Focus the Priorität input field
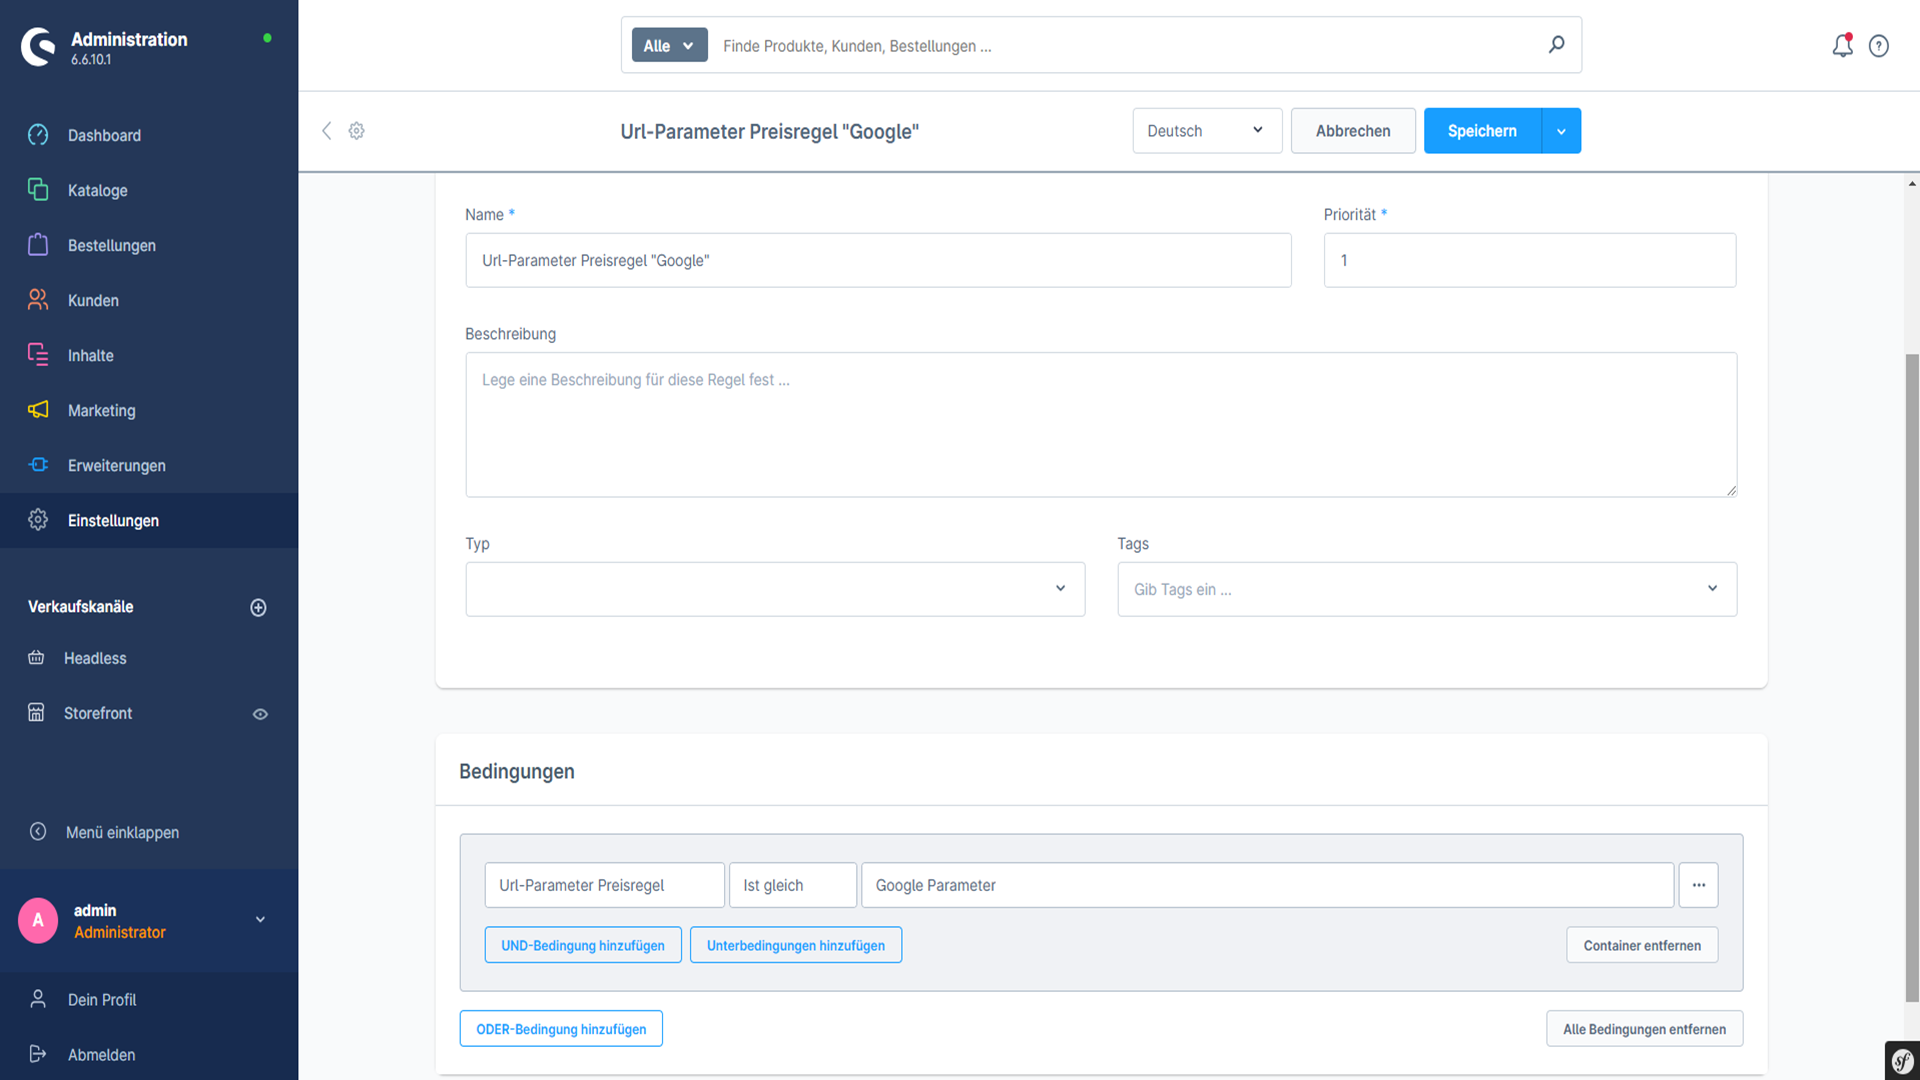The image size is (1920, 1080). (x=1530, y=260)
